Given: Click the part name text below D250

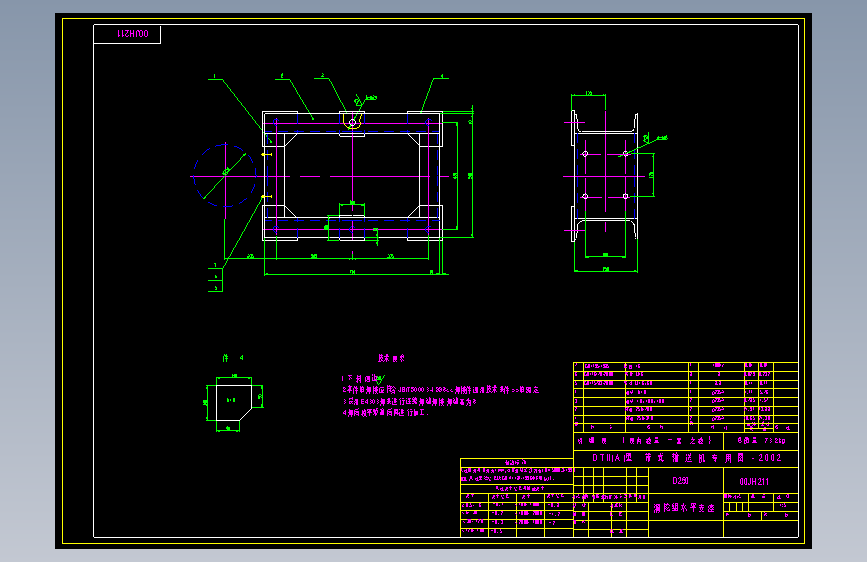Looking at the screenshot, I should click(x=684, y=508).
